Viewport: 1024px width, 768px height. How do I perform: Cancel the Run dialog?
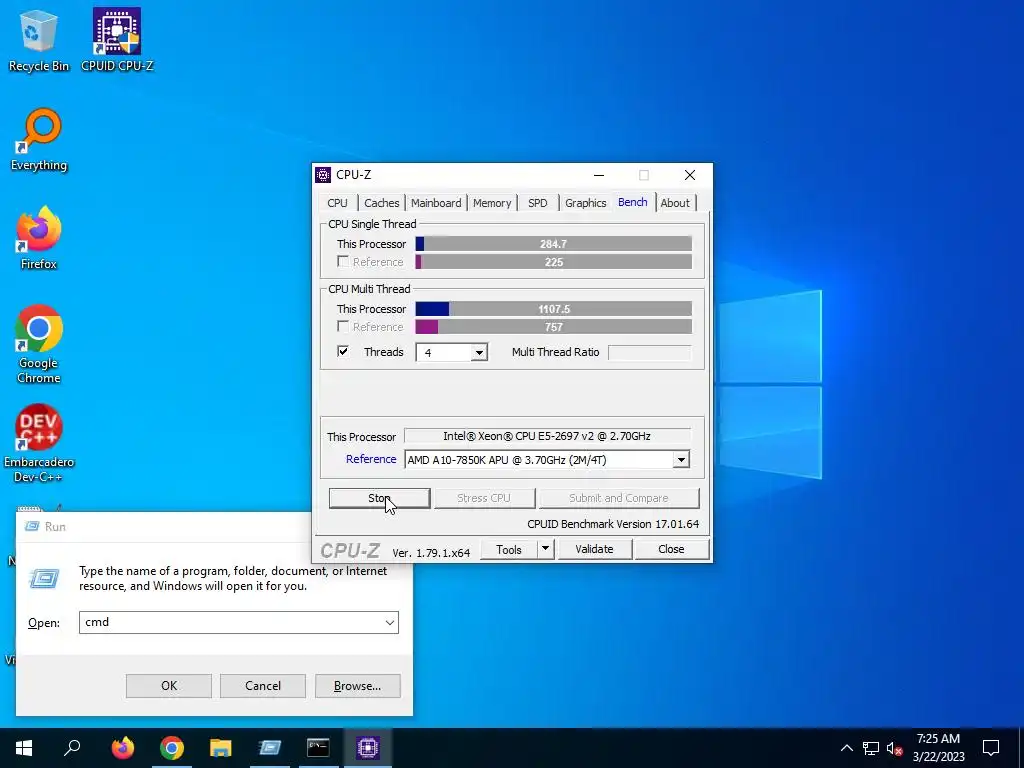(263, 686)
